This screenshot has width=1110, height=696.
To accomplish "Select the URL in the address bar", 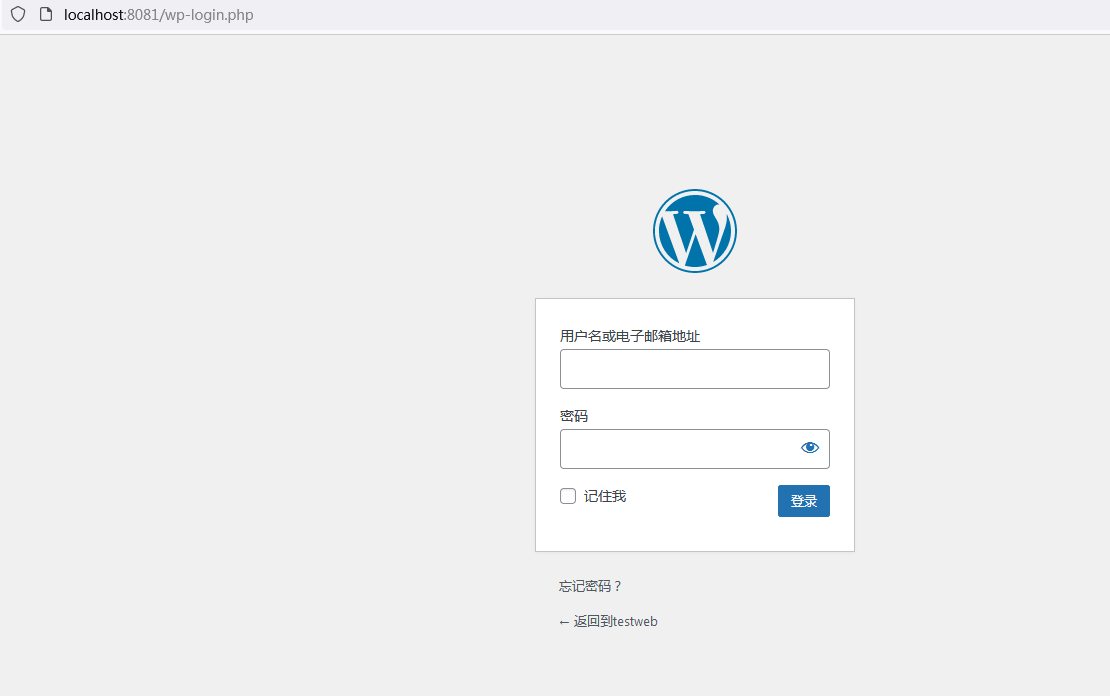I will coord(160,14).
